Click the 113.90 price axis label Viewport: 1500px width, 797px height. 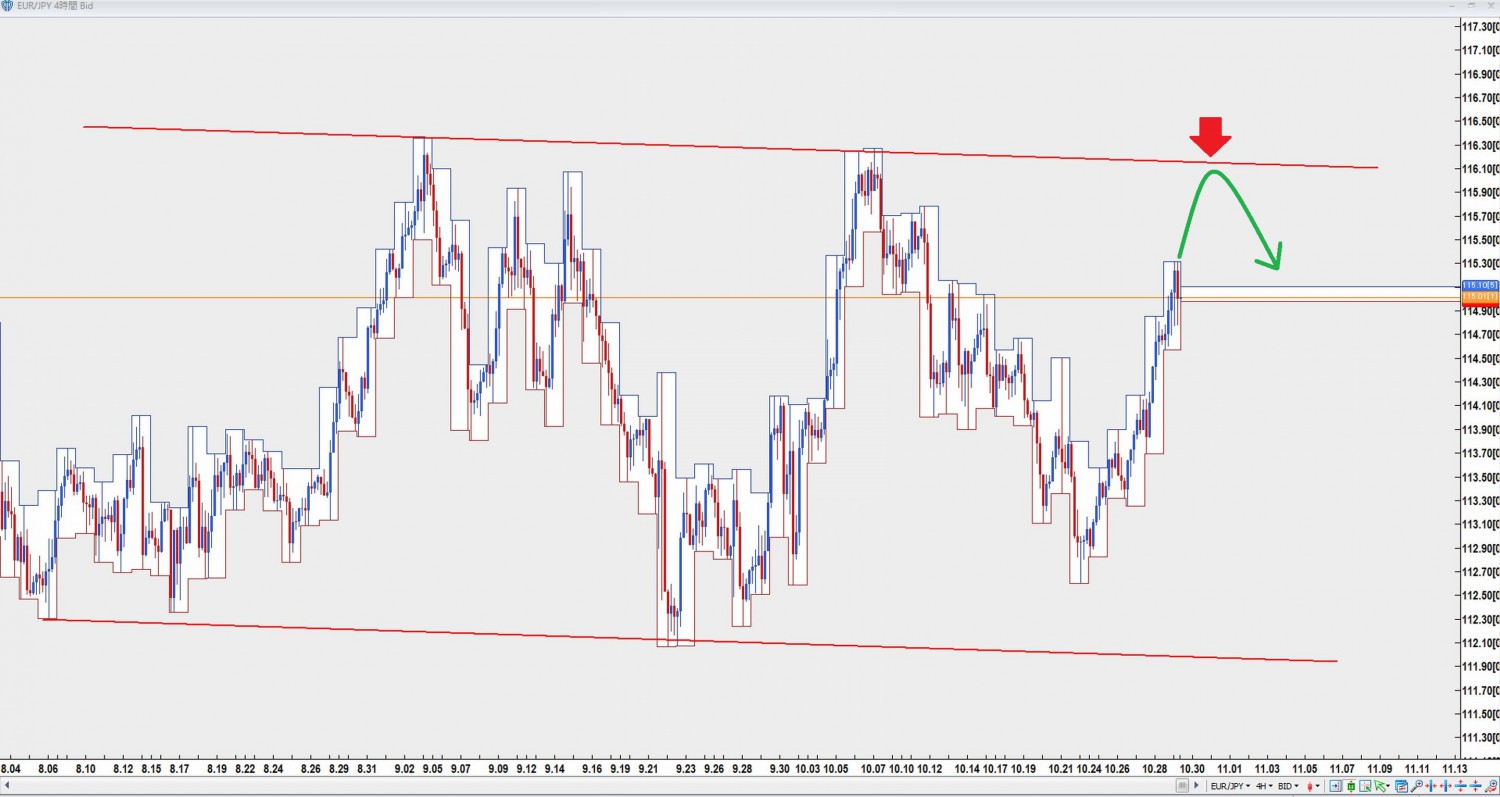(1479, 430)
